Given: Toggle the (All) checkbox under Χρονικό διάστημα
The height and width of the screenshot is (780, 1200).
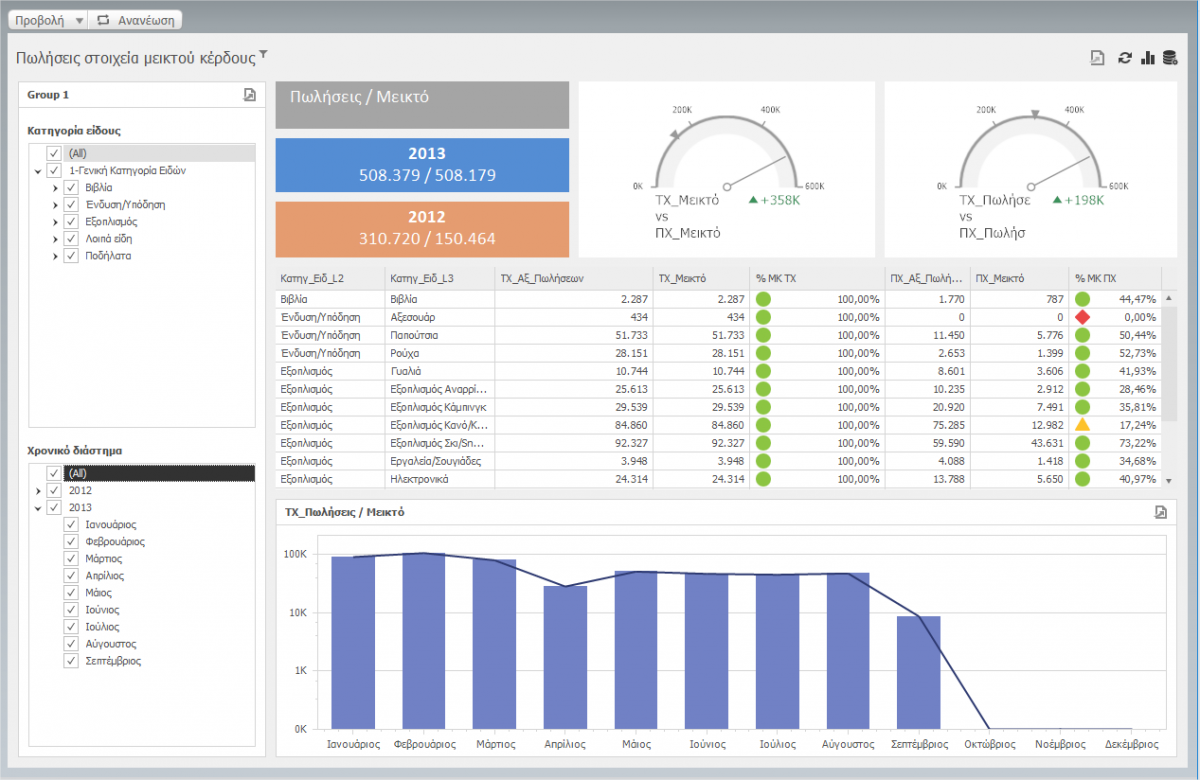Looking at the screenshot, I should coord(53,473).
